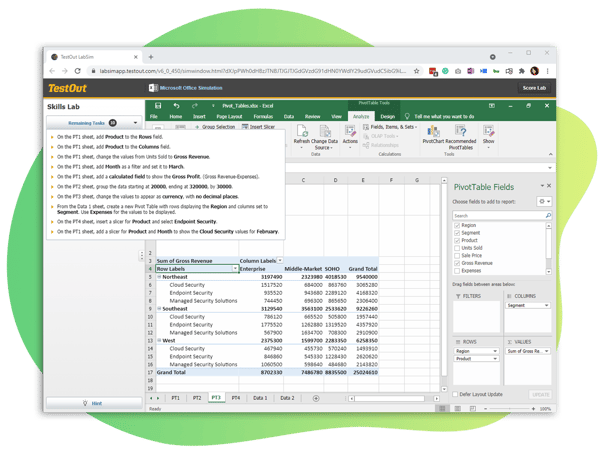Check the Expenses field
Viewport: 600px width, 454px height.
(x=457, y=271)
